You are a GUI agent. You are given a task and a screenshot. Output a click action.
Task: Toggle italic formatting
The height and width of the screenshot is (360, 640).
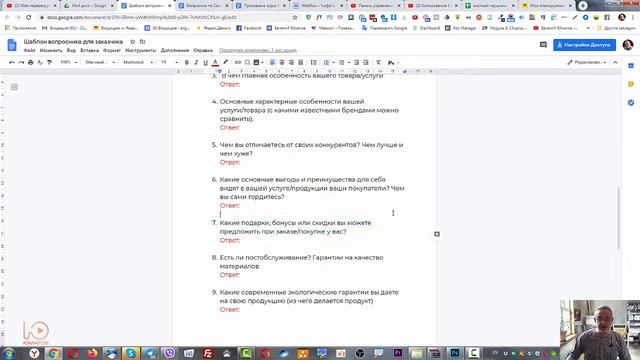(x=196, y=62)
